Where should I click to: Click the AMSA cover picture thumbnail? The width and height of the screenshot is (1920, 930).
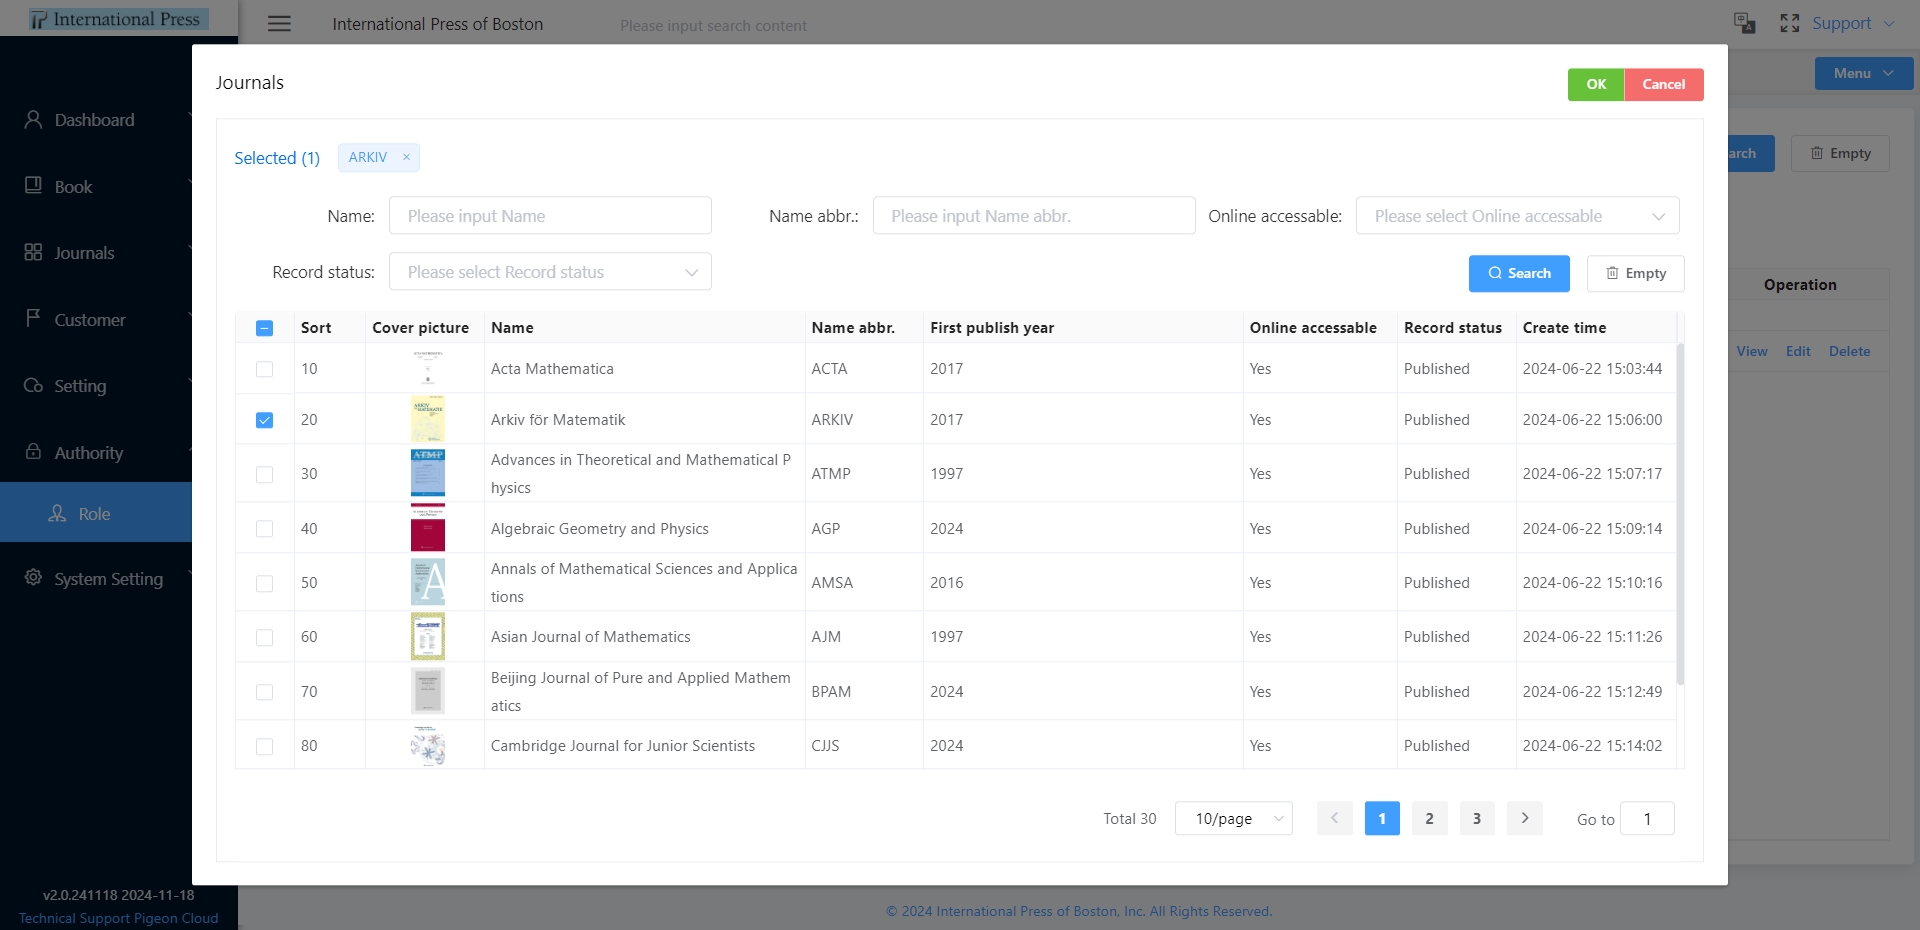click(428, 582)
